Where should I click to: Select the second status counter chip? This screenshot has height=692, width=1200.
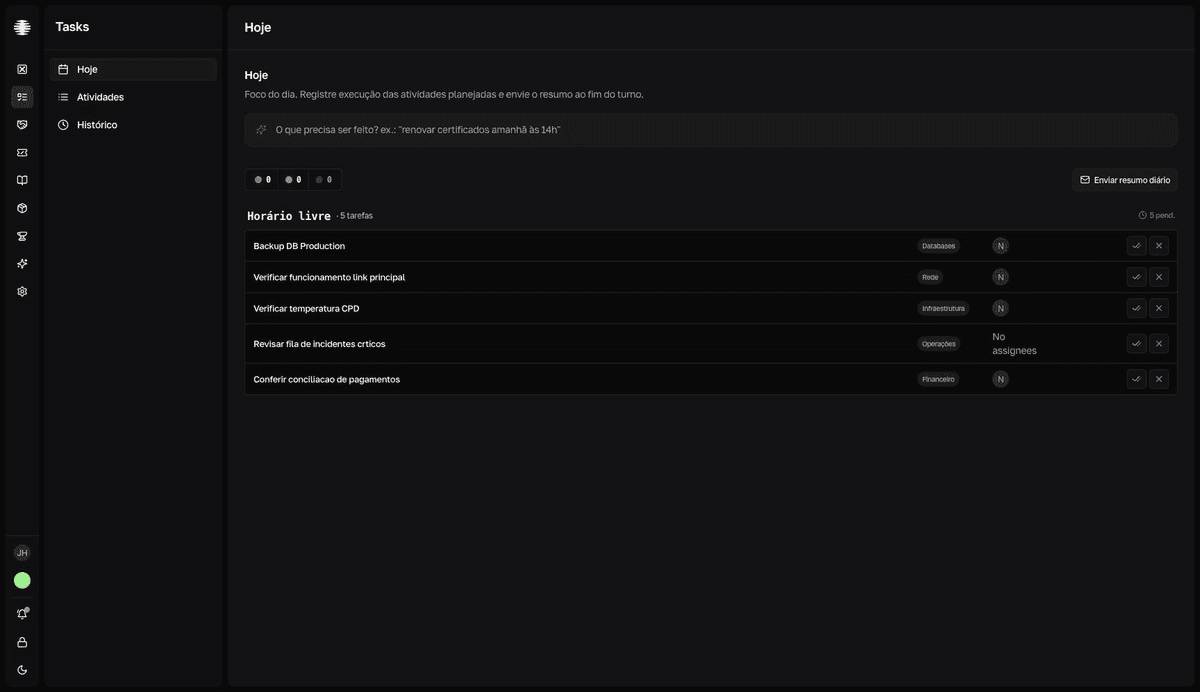[x=293, y=180]
